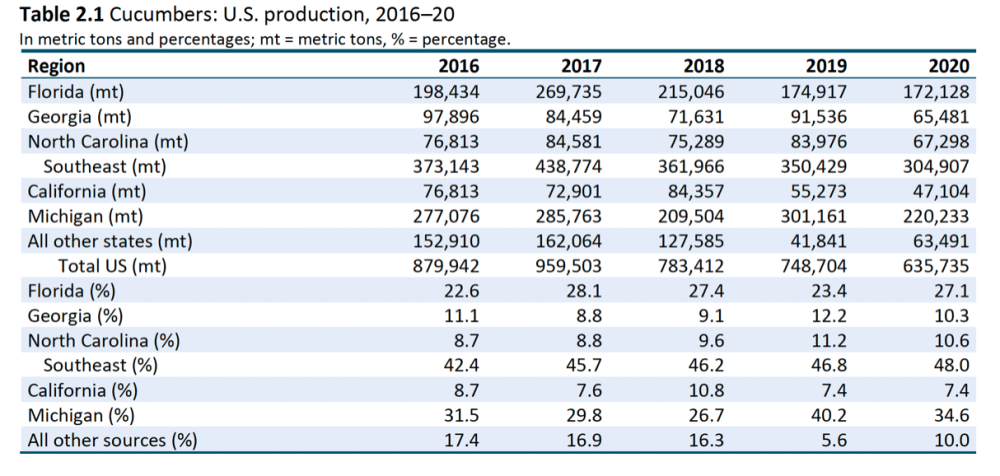Click Michigan 2019 value '301,161'

pos(814,217)
